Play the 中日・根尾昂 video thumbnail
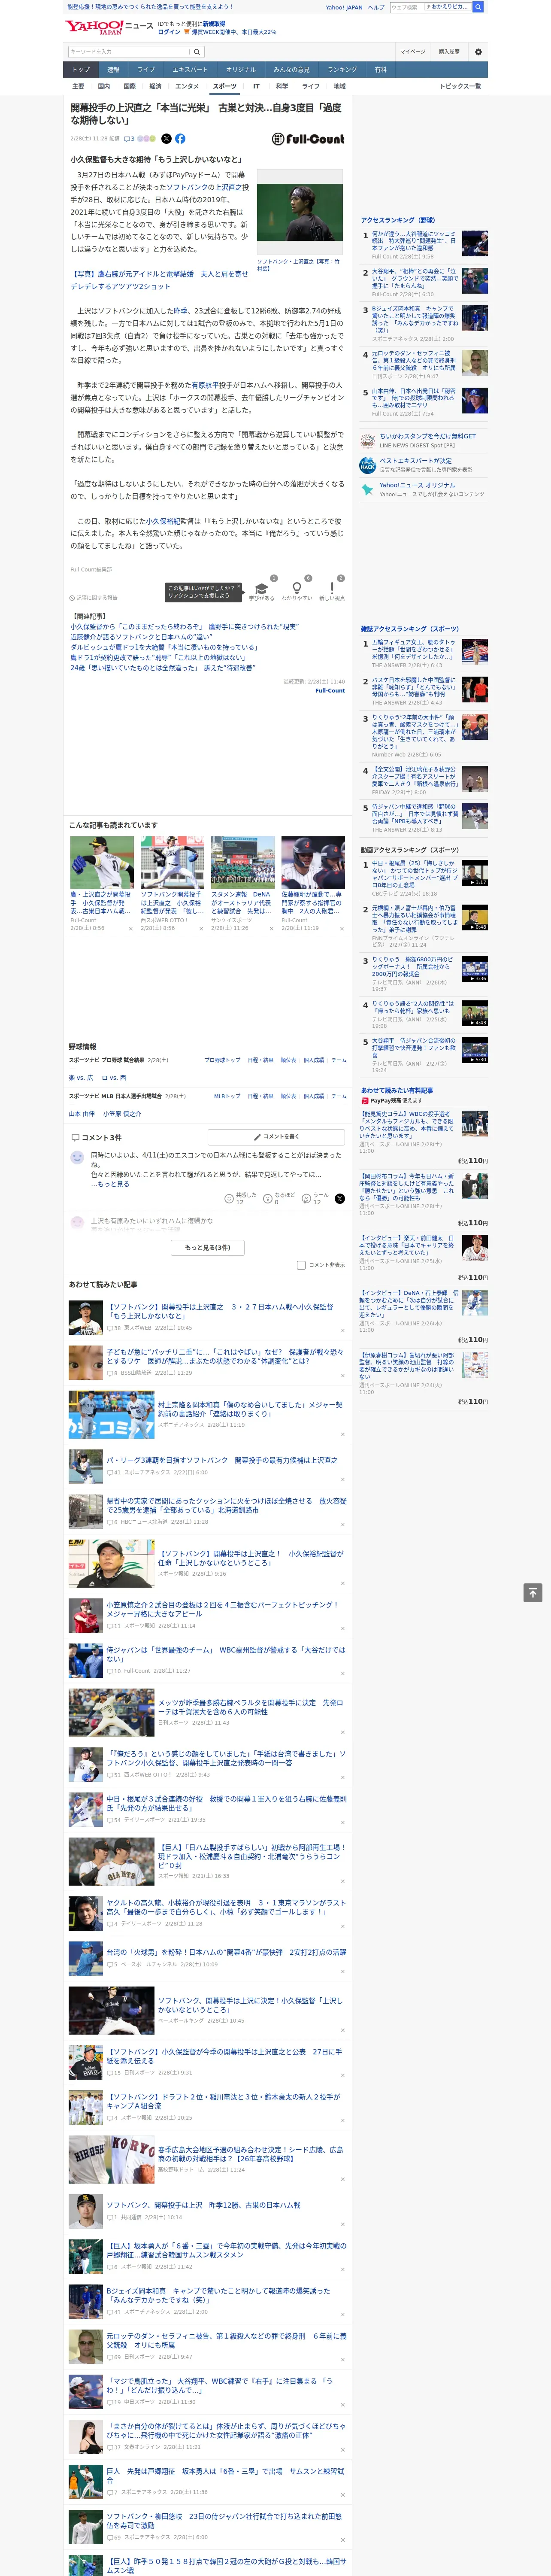 click(475, 872)
